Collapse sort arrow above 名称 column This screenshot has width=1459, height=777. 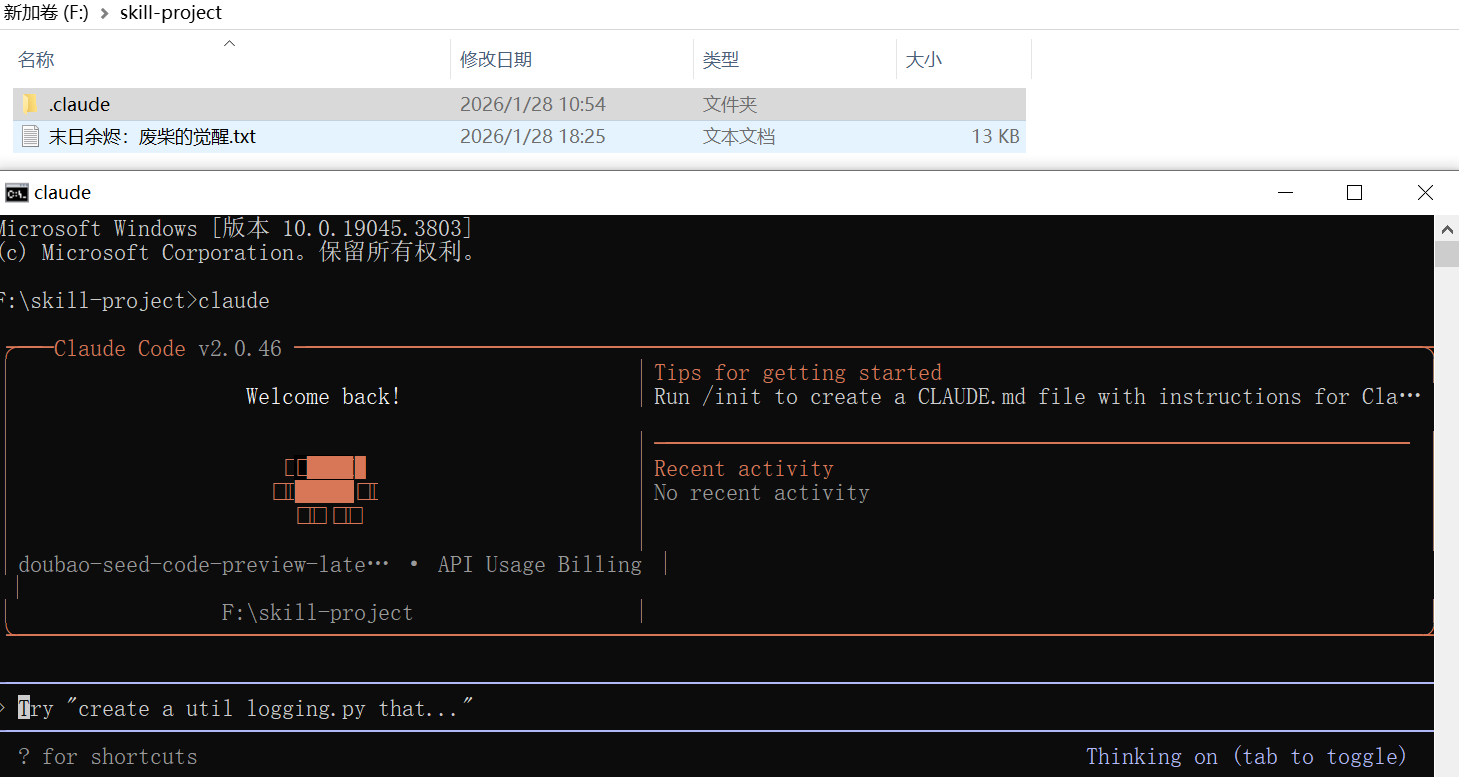click(x=229, y=43)
